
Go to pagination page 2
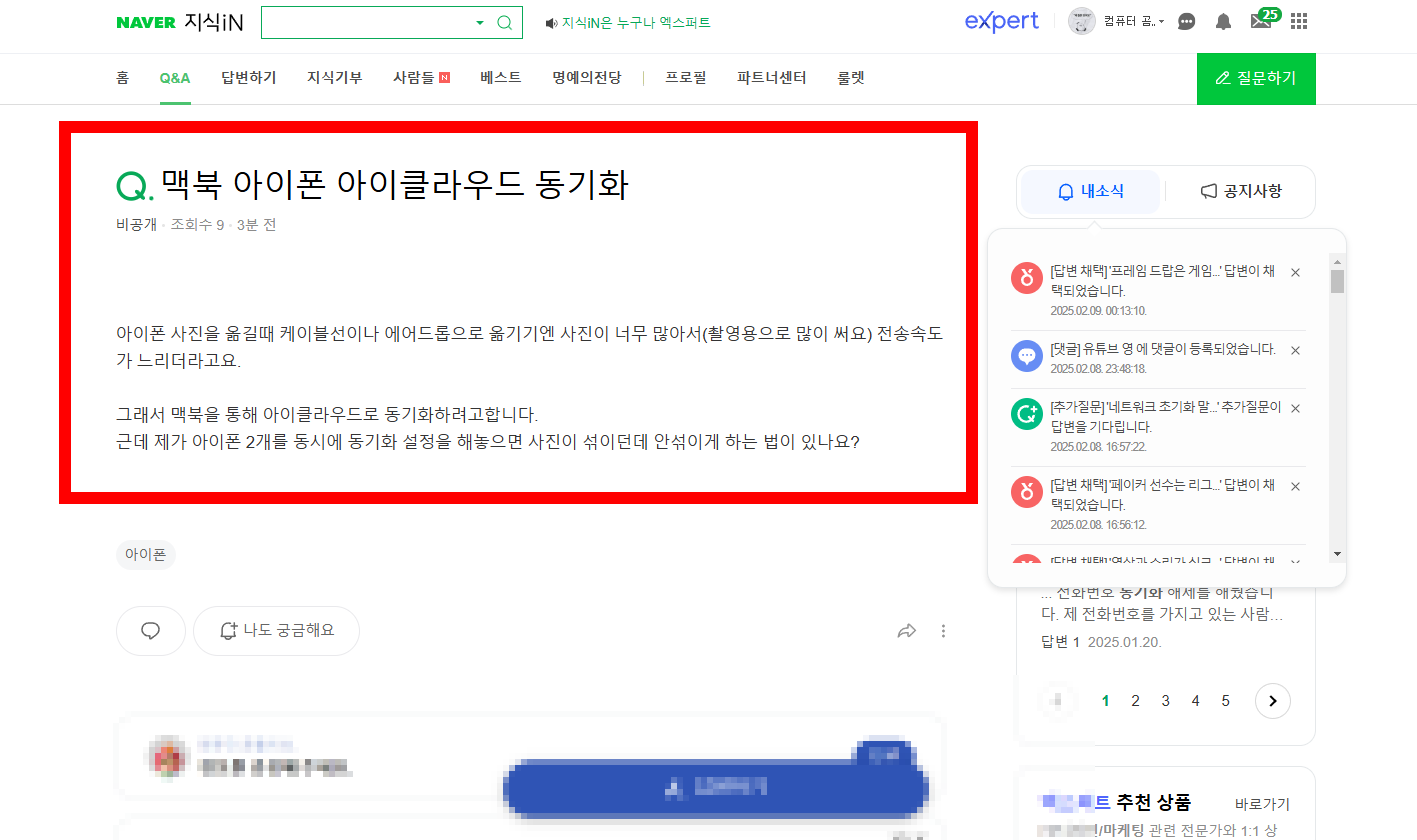1135,701
